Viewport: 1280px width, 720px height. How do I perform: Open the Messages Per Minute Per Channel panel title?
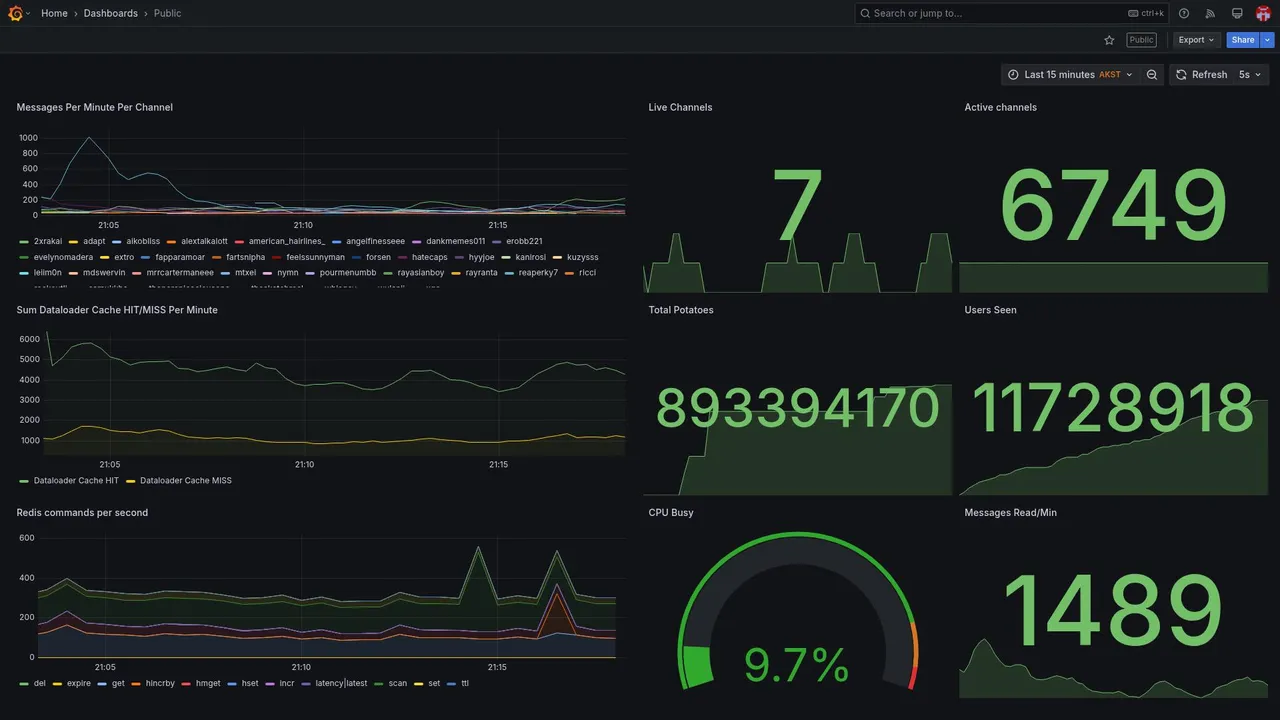[x=94, y=107]
